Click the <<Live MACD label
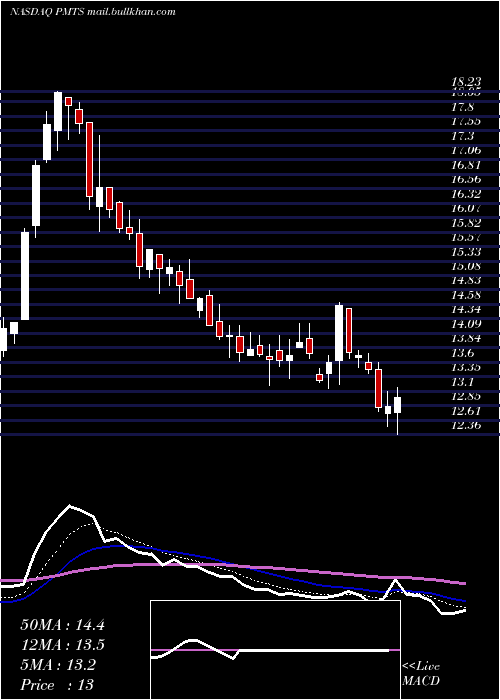500x700 pixels. tap(421, 674)
